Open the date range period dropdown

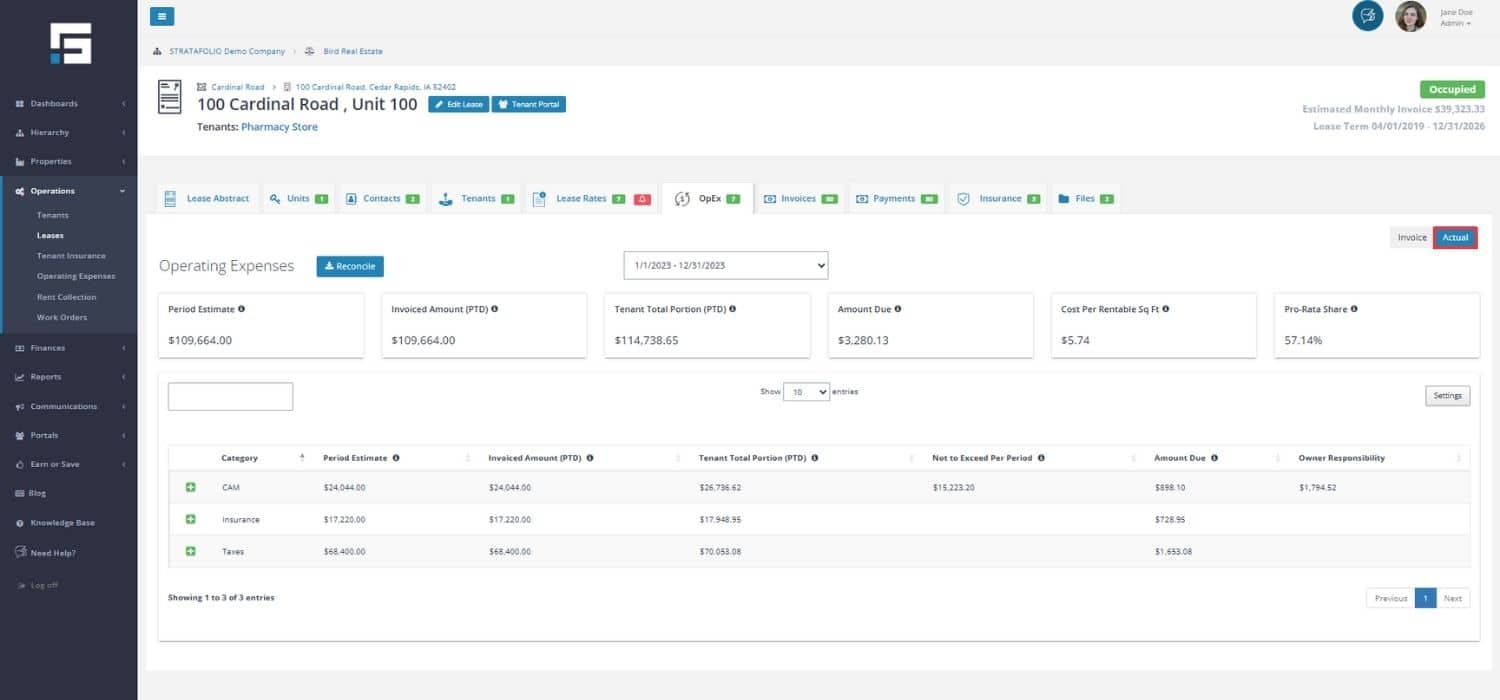(x=725, y=265)
